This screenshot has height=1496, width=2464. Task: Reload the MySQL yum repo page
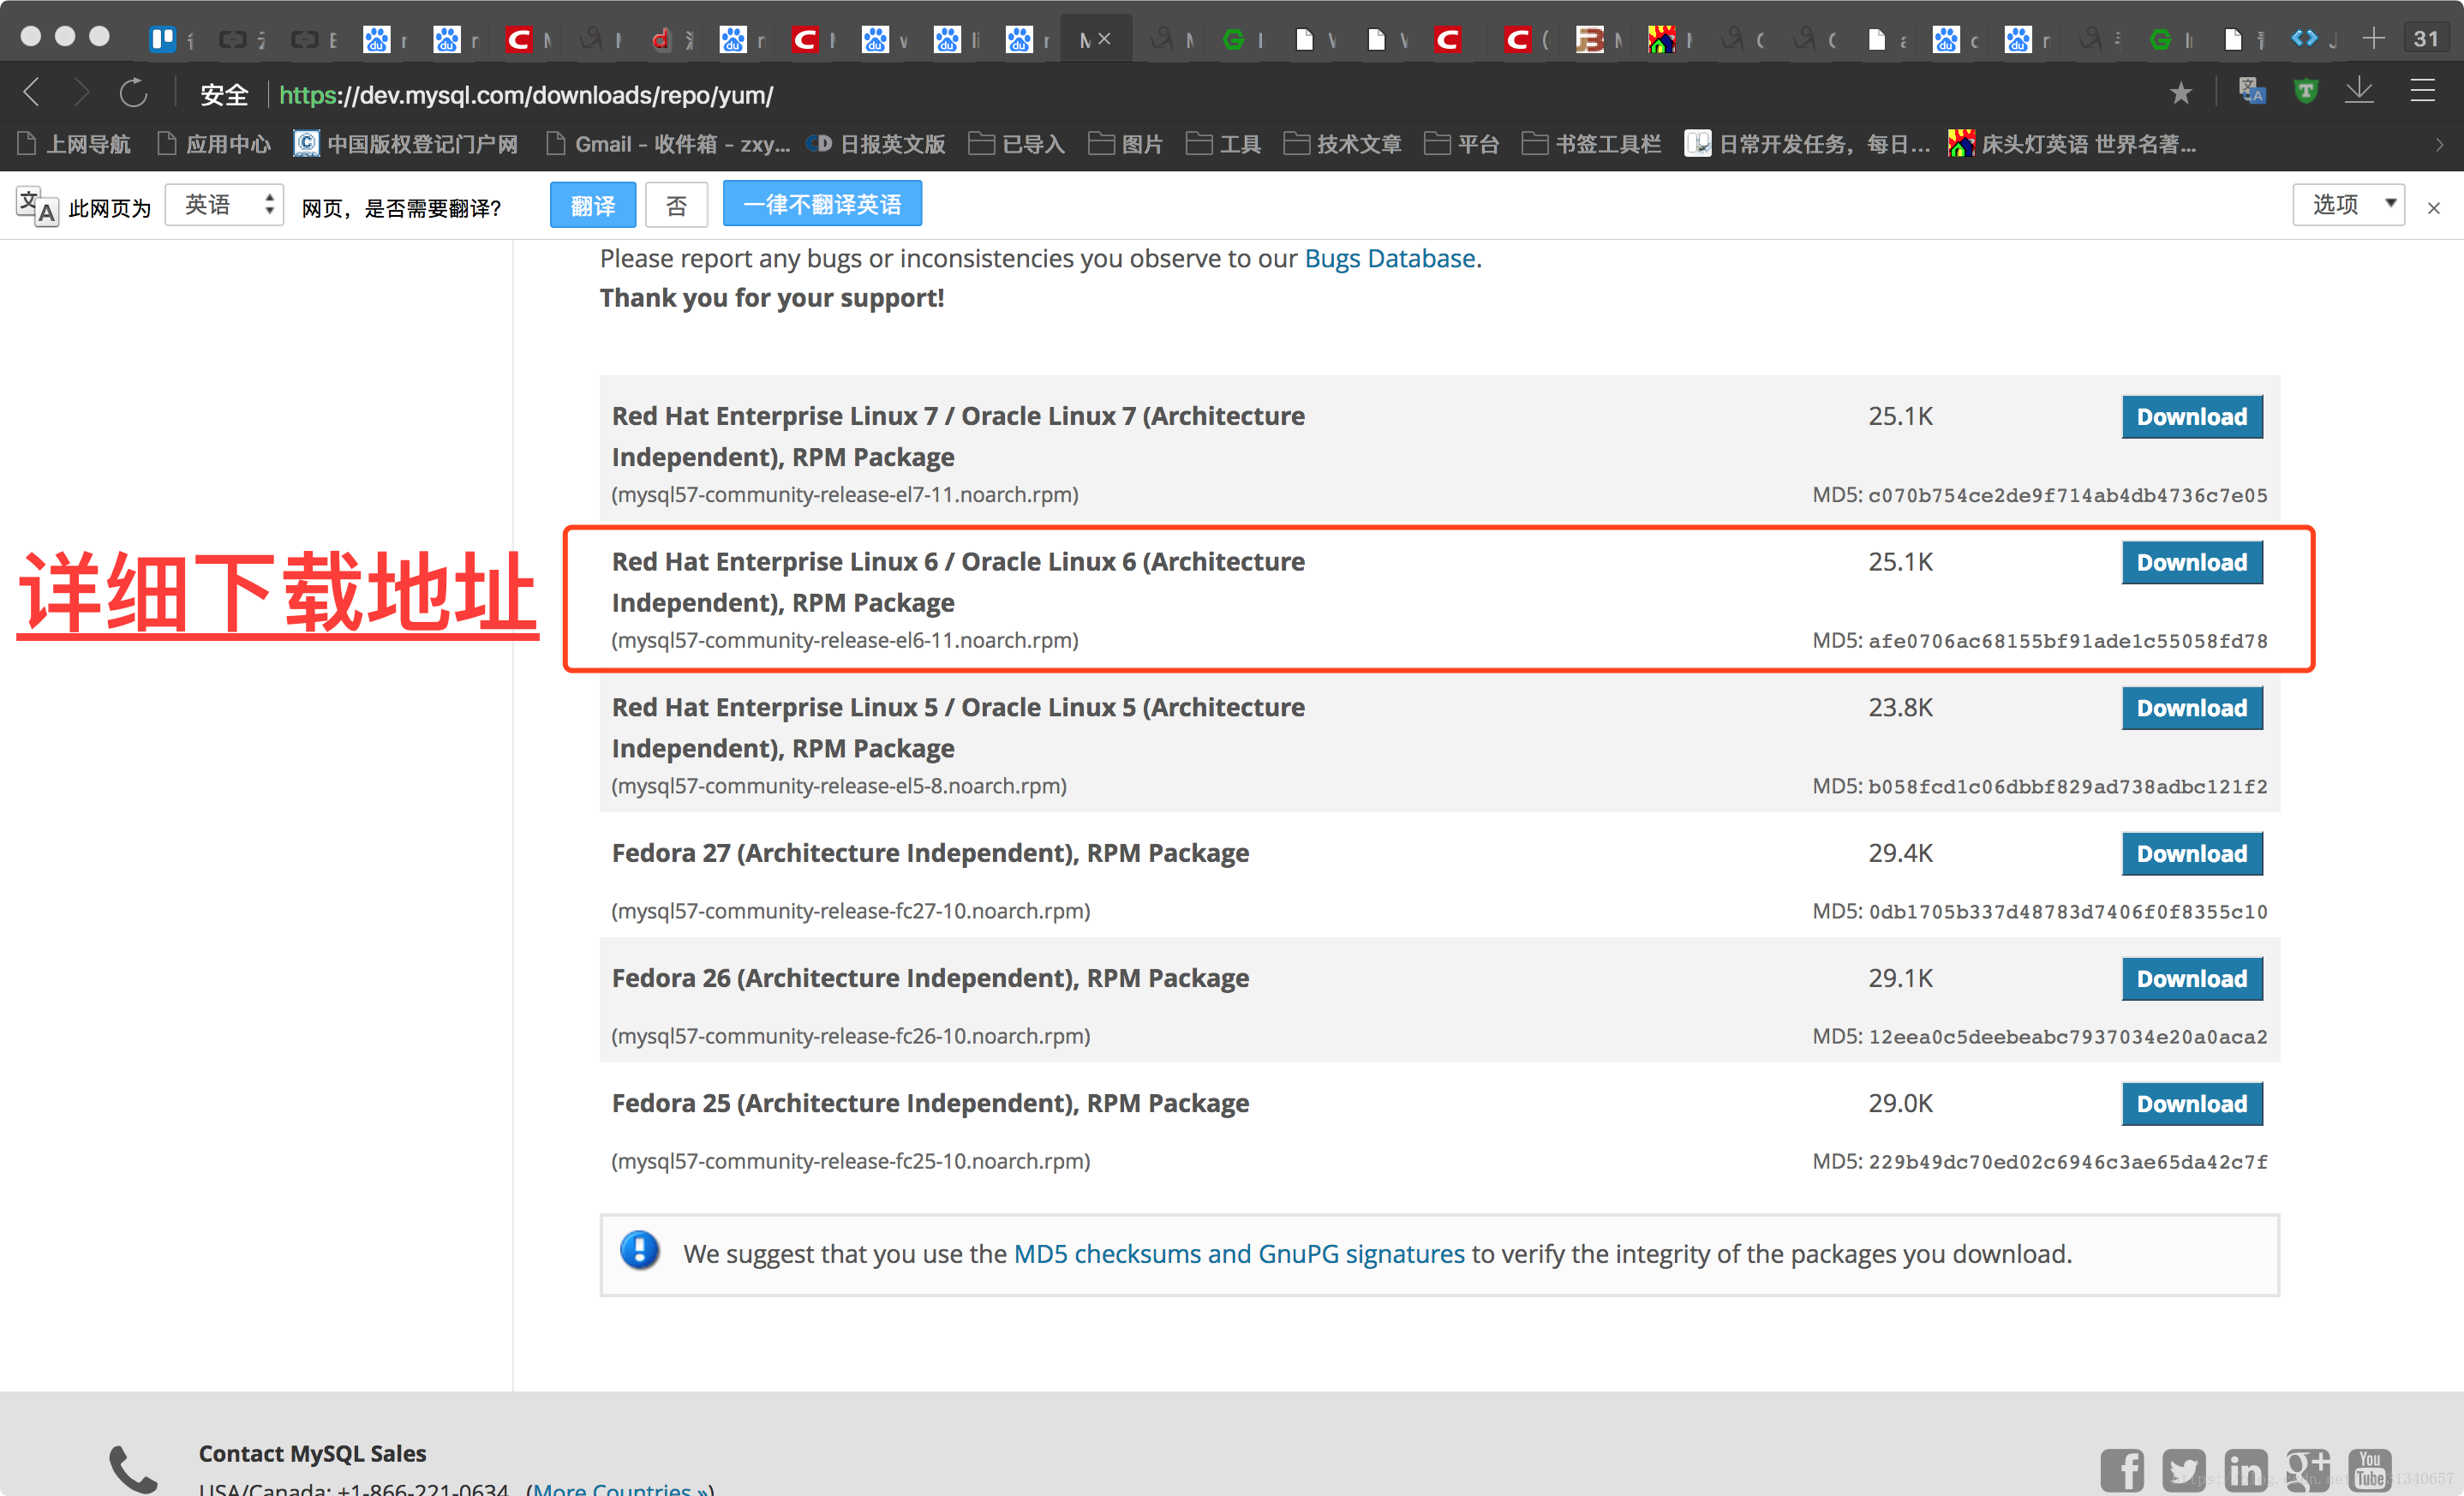tap(133, 93)
